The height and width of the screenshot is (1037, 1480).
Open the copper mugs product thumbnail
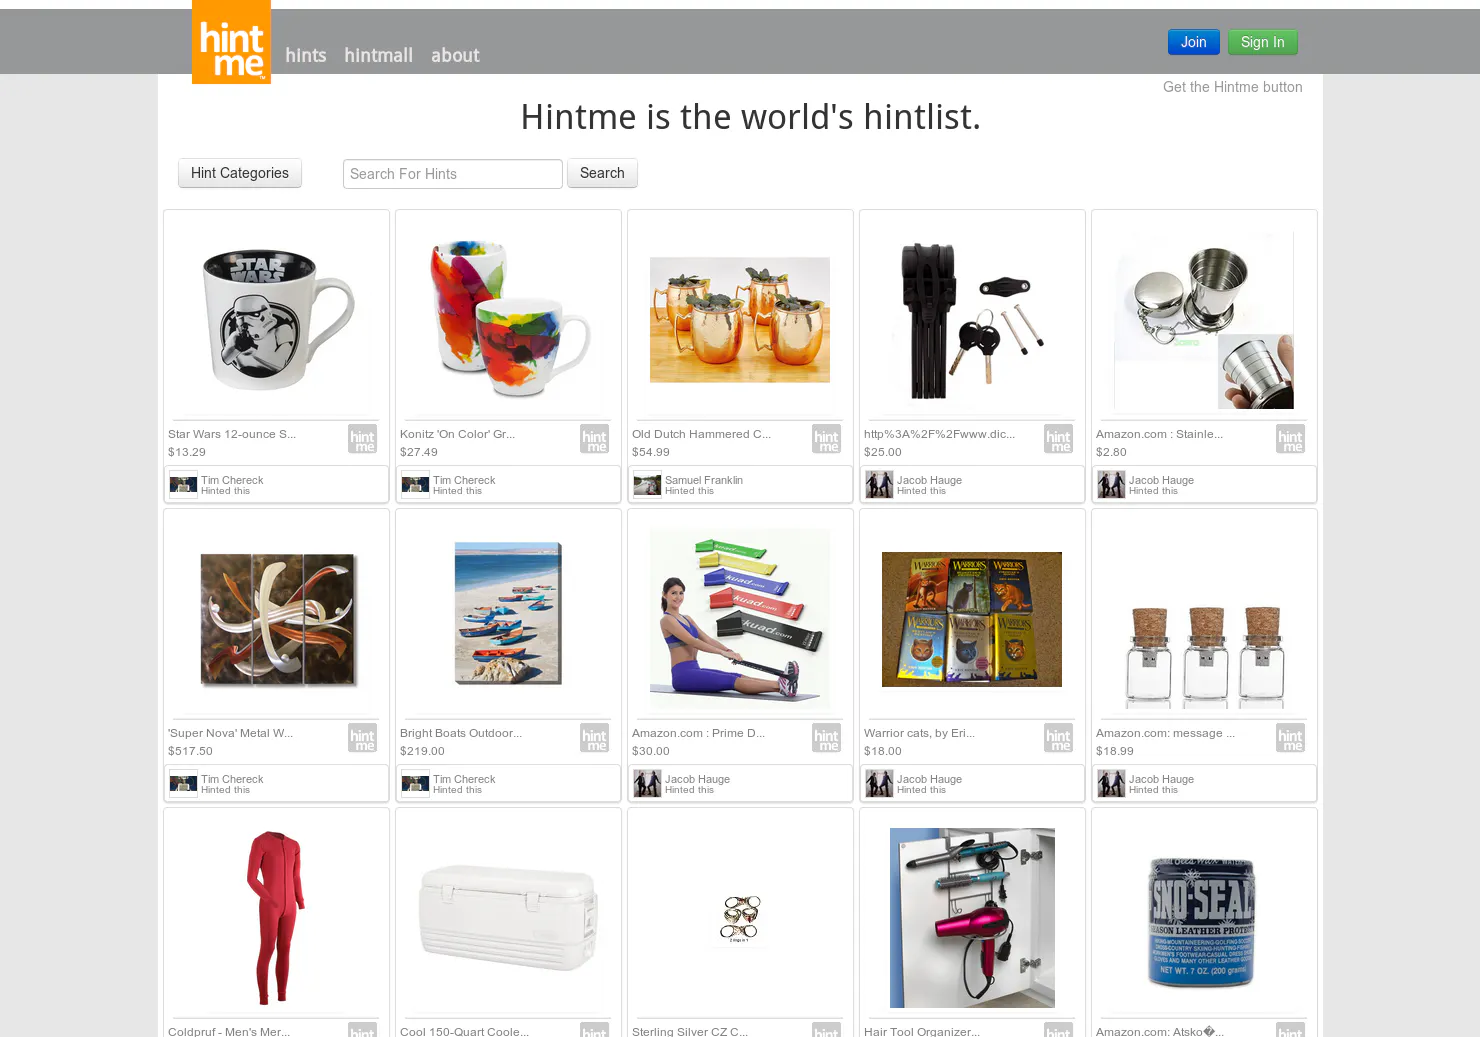(740, 320)
